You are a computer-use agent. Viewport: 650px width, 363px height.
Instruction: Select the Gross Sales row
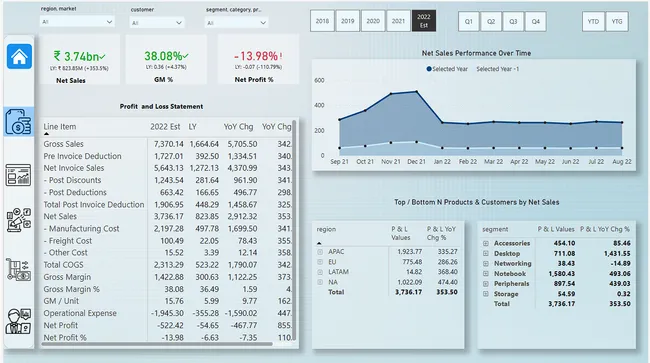[x=167, y=144]
